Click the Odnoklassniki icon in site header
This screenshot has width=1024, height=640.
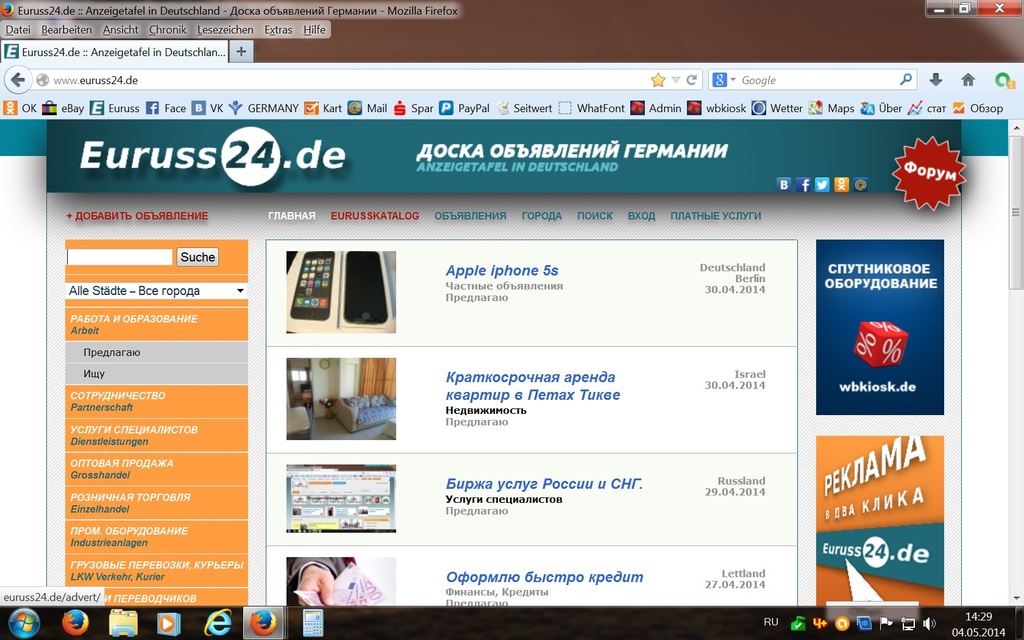[841, 185]
